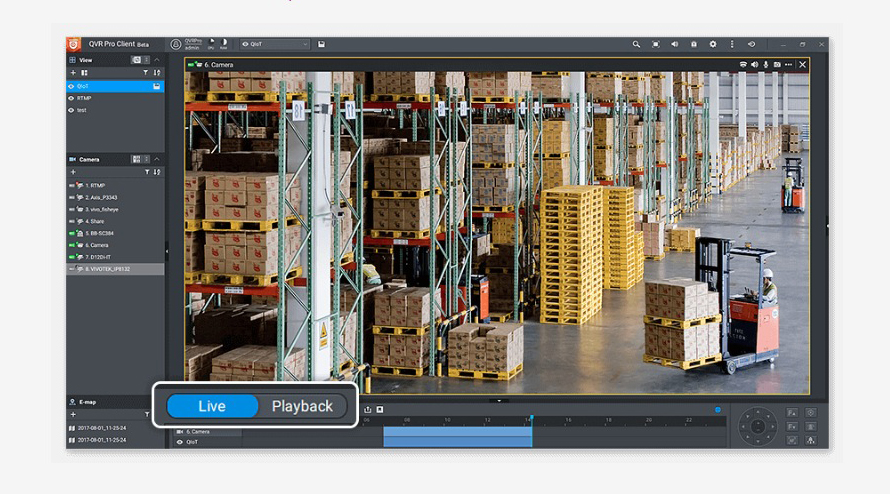Image resolution: width=890 pixels, height=494 pixels.
Task: Click the center of the PTZ control wheel
Action: (756, 427)
